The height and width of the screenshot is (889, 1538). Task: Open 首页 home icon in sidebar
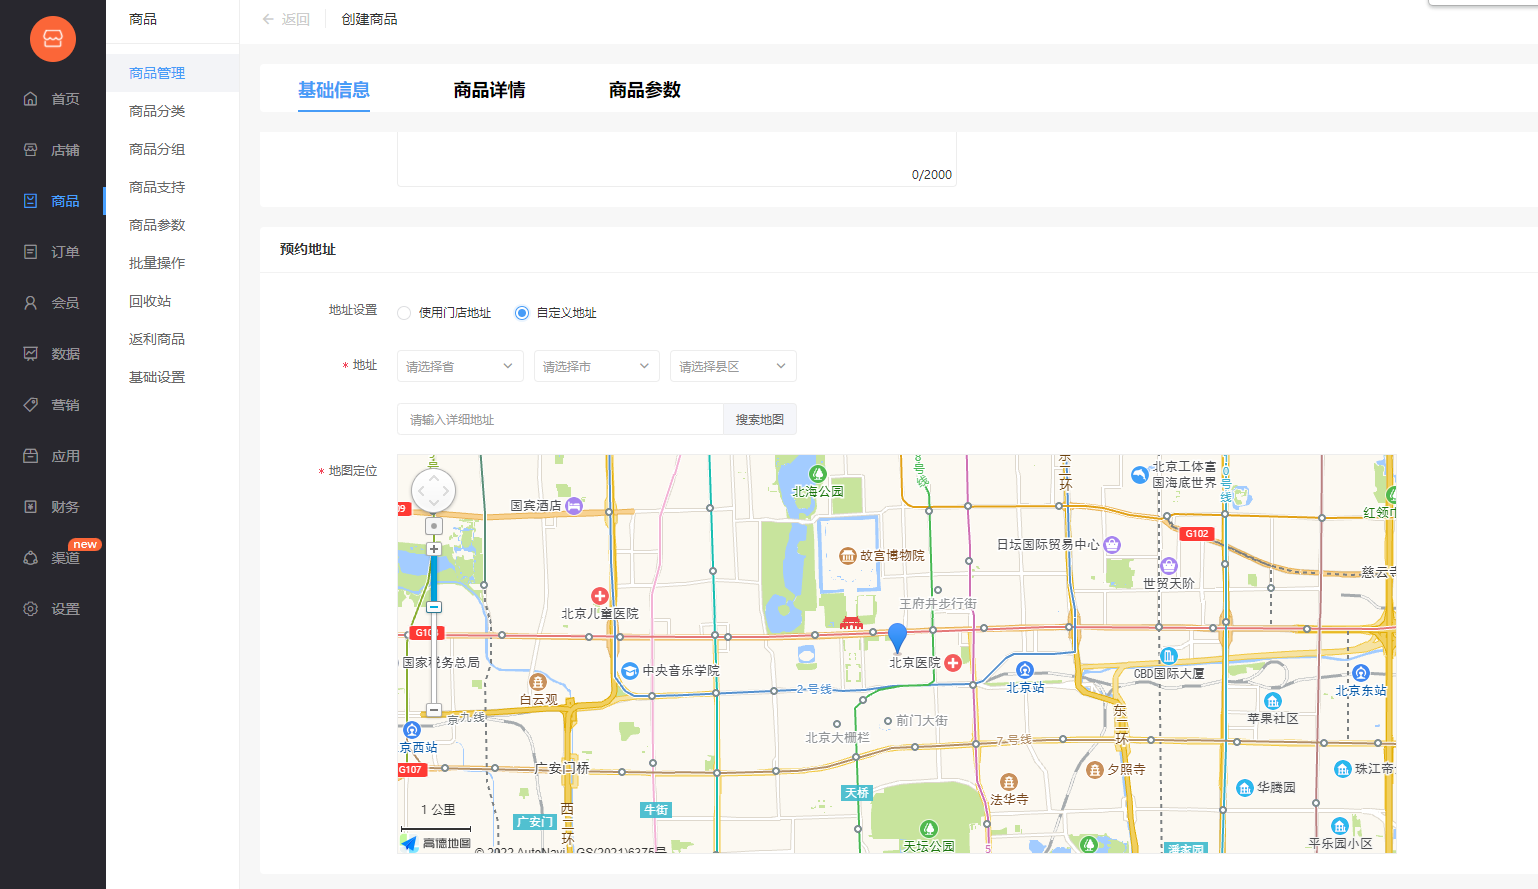click(31, 99)
